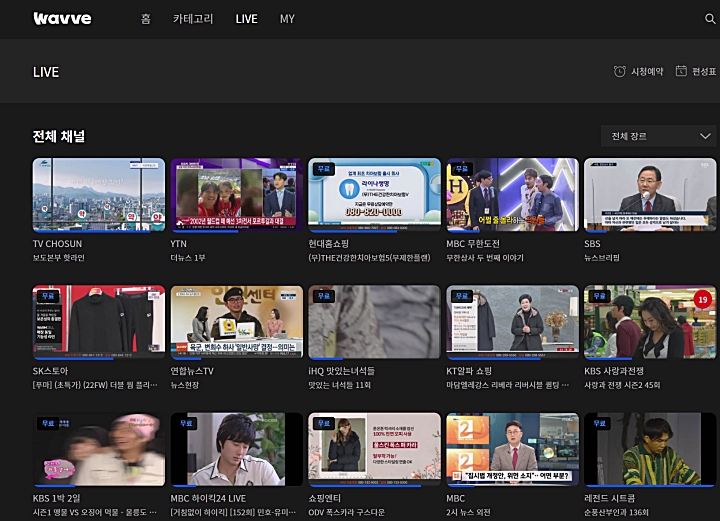Click program text 뉴스현장

[185, 385]
